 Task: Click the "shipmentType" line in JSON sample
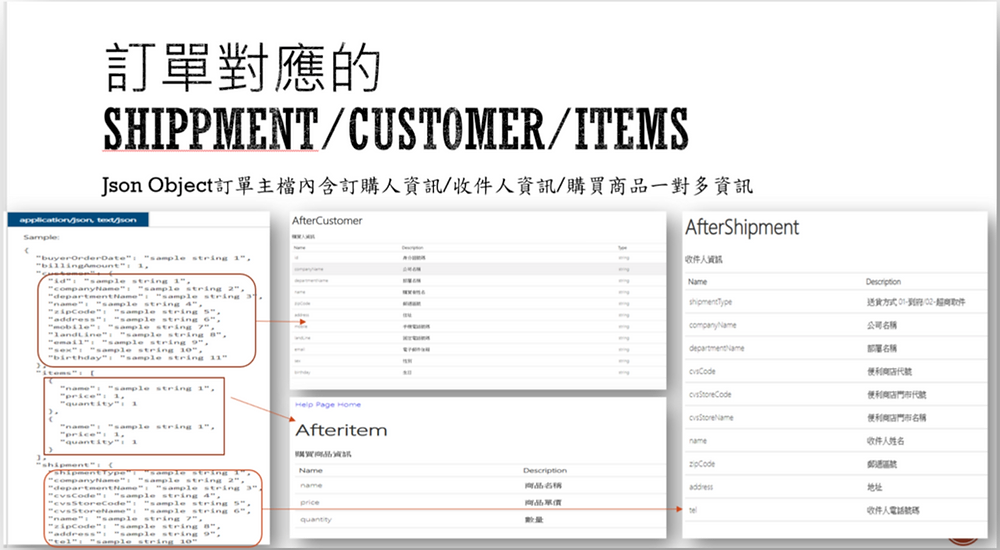[149, 473]
